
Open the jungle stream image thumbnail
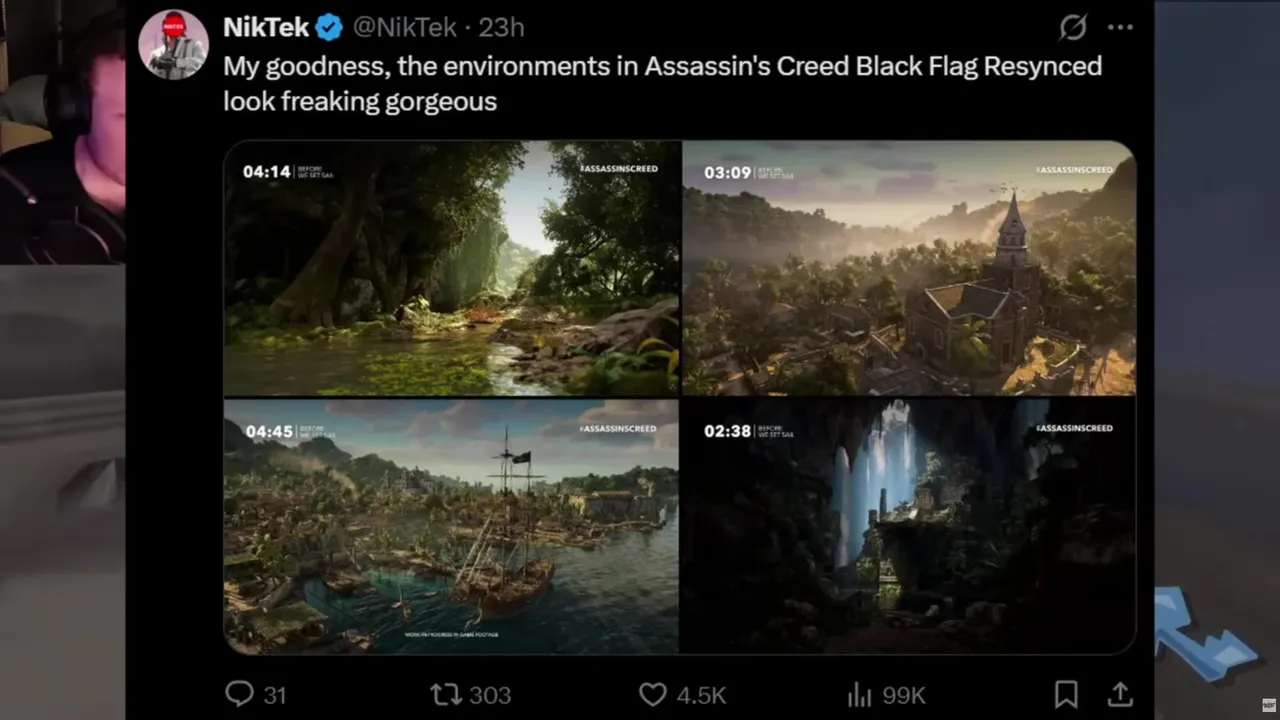pos(451,268)
